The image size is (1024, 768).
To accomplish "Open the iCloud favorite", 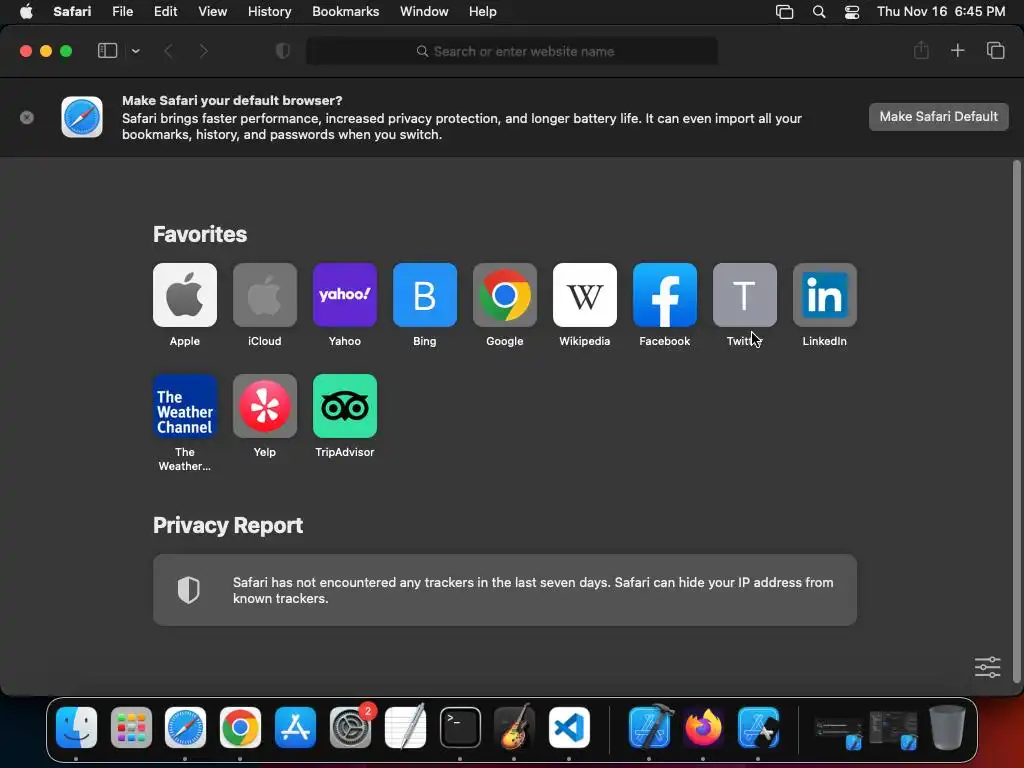I will pyautogui.click(x=264, y=295).
